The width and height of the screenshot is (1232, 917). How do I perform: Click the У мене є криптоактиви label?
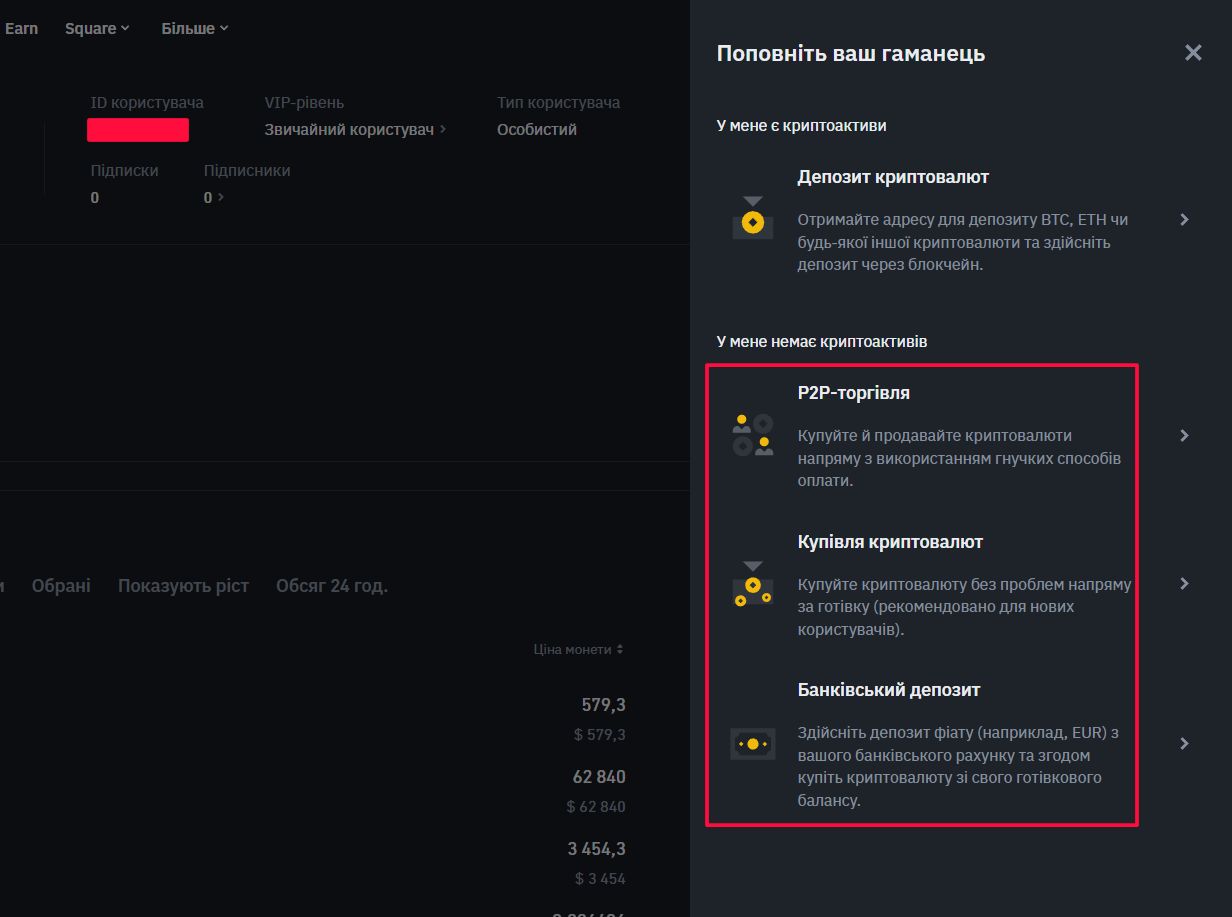pyautogui.click(x=801, y=125)
